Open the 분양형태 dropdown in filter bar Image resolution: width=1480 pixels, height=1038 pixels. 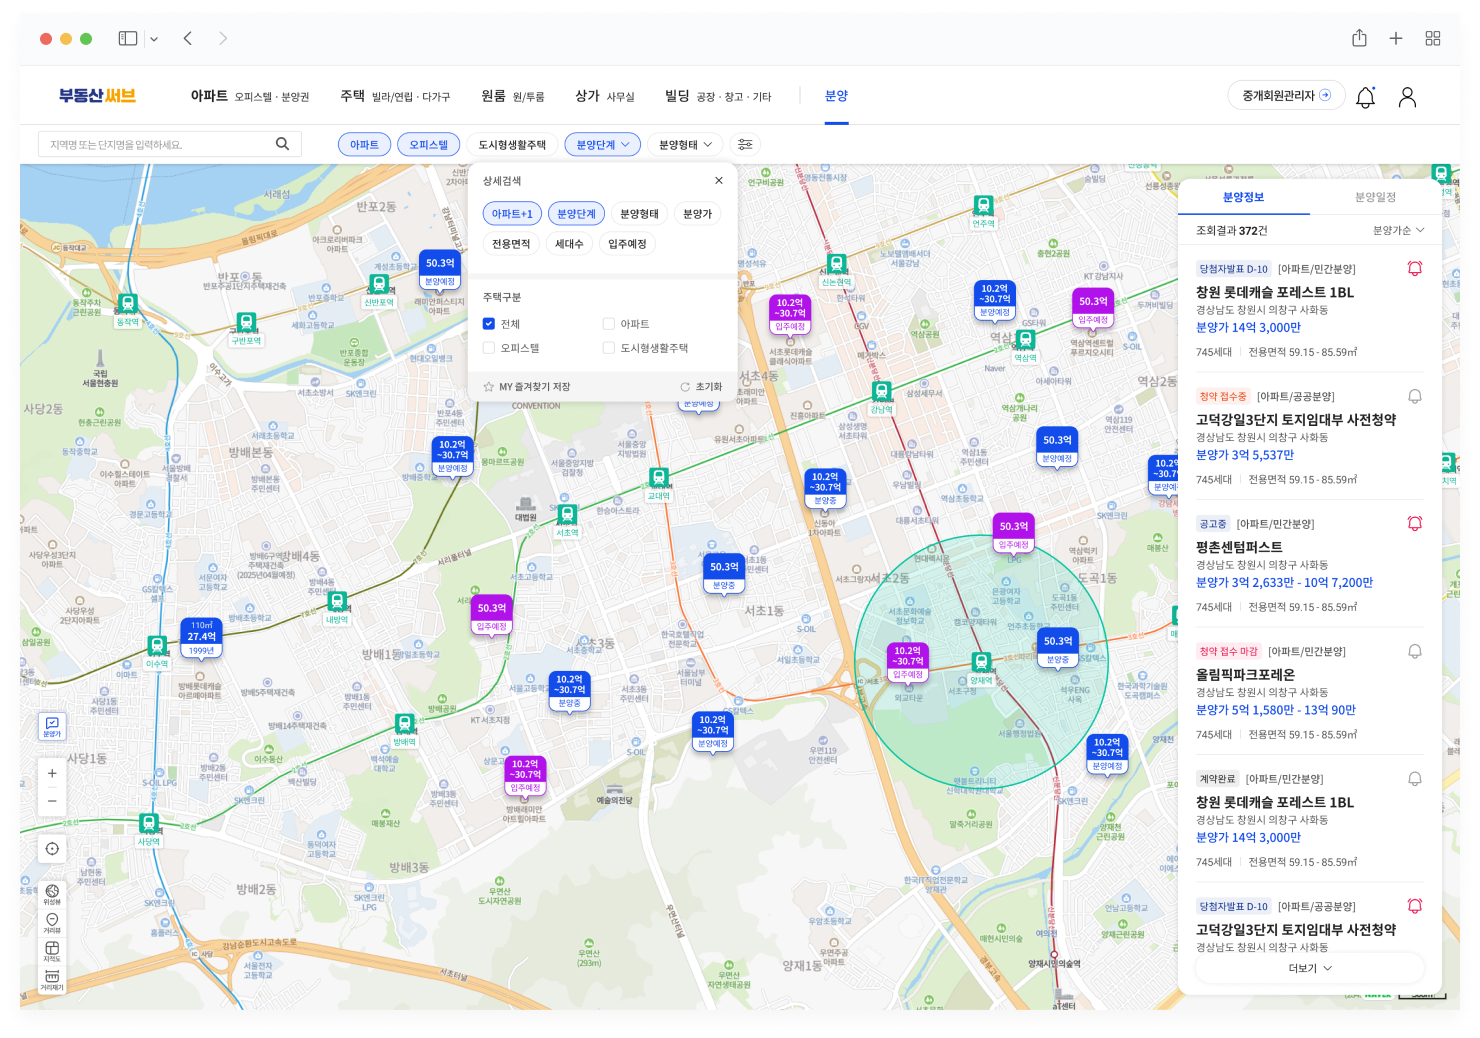[x=685, y=144]
